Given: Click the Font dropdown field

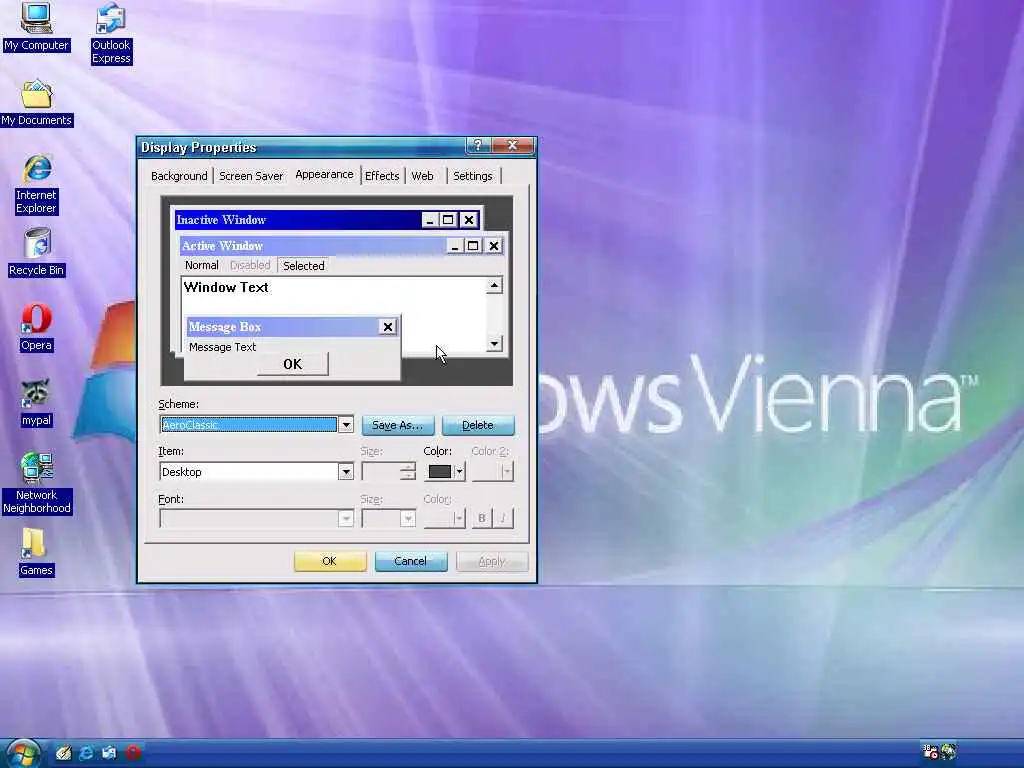Looking at the screenshot, I should [256, 519].
